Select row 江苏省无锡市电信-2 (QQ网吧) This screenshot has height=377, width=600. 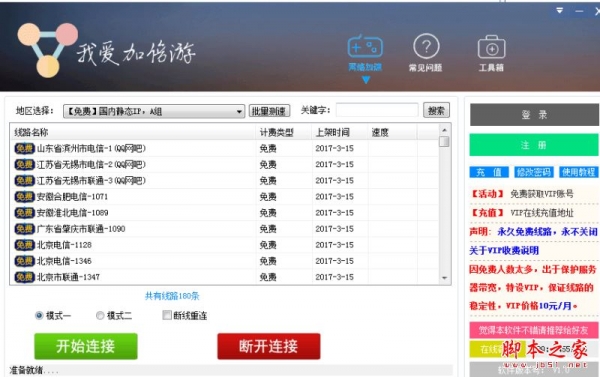[x=224, y=165]
